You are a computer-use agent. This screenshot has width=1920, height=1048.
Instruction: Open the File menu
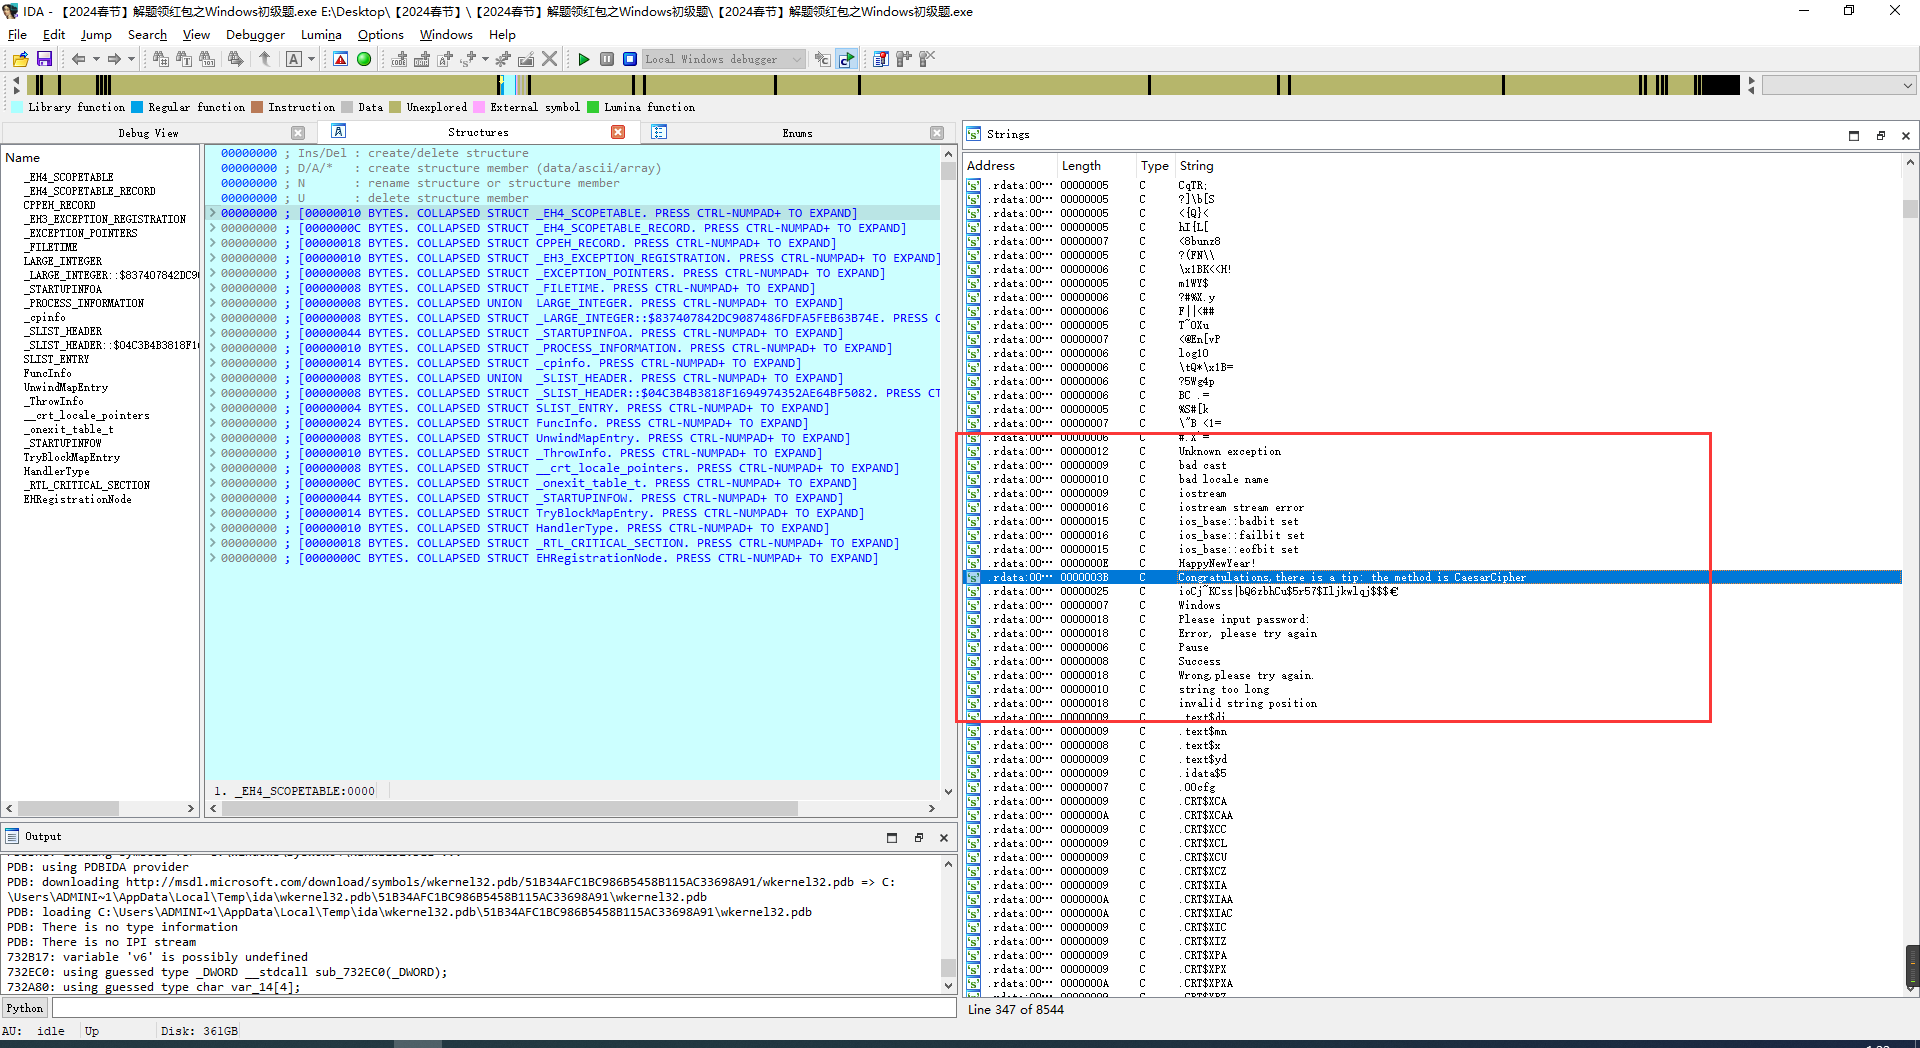click(17, 34)
